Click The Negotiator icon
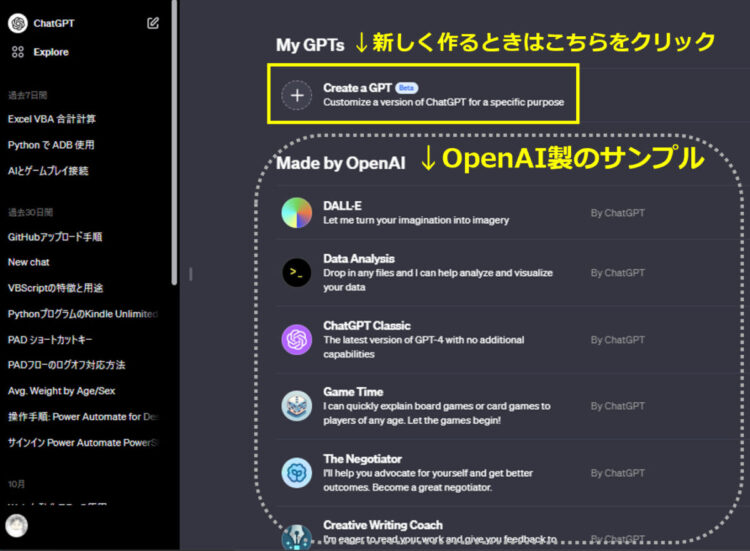750x551 pixels. click(x=297, y=473)
